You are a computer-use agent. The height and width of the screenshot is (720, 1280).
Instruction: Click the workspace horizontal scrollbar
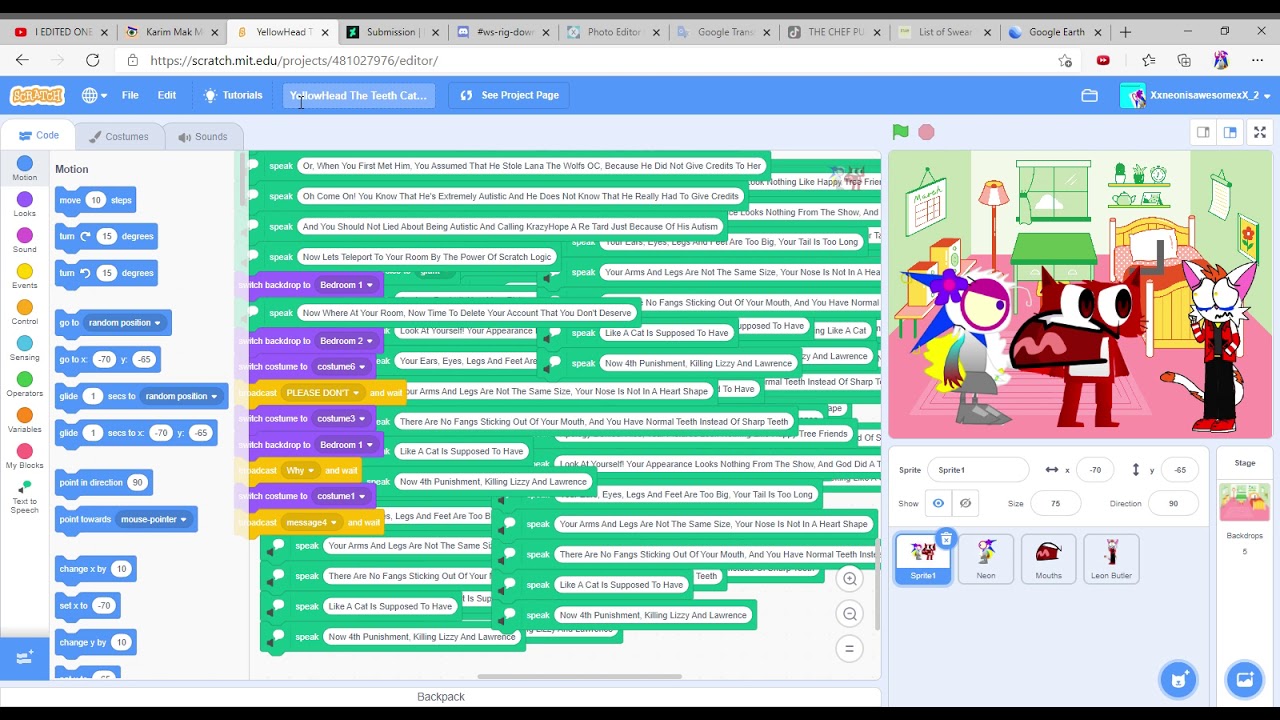click(x=578, y=677)
